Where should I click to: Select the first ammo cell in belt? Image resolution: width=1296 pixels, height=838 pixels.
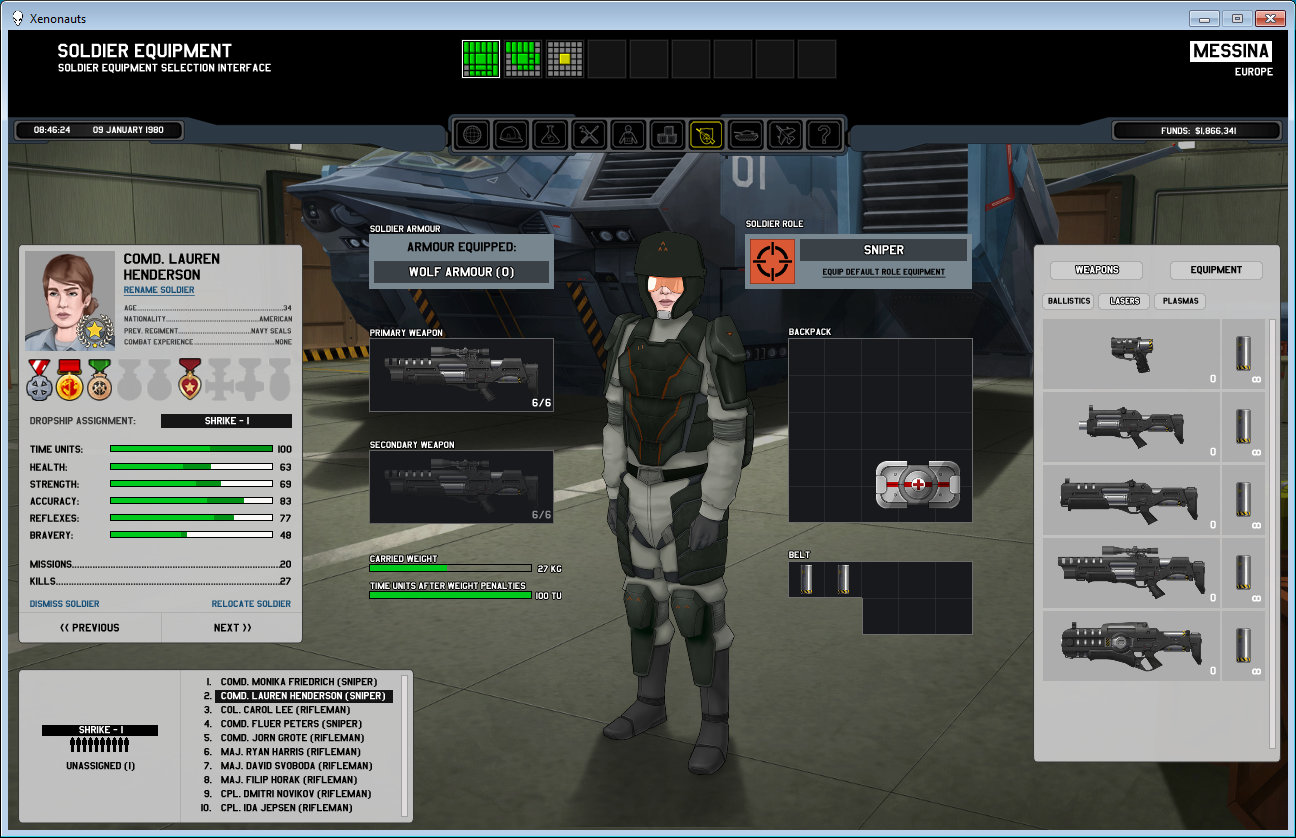coord(807,579)
